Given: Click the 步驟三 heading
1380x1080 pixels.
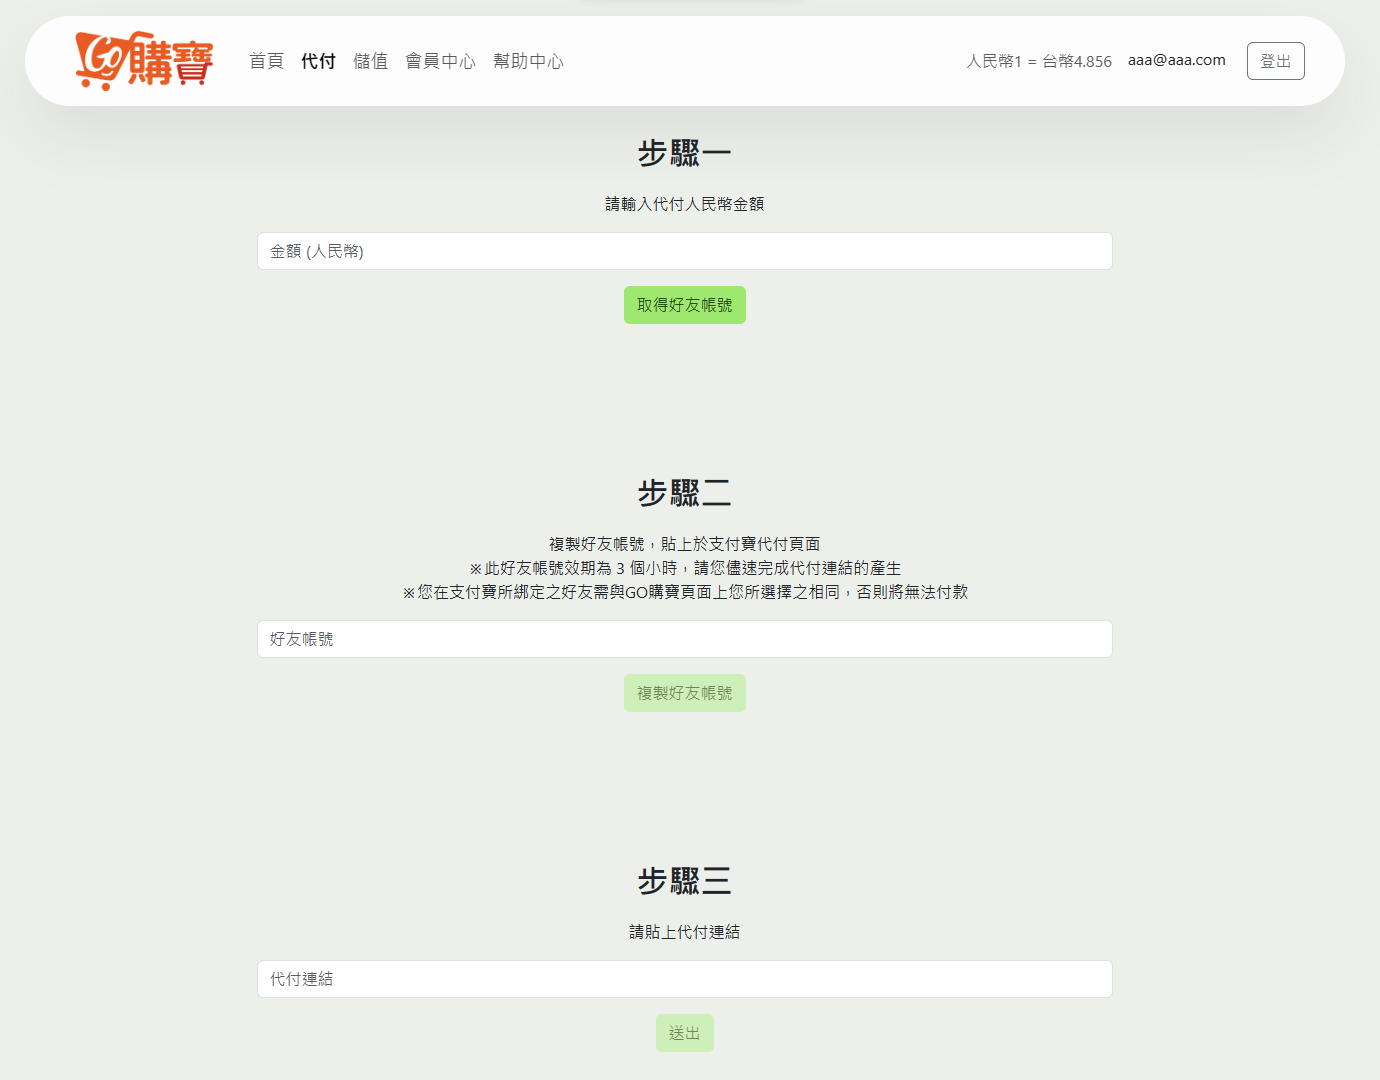Looking at the screenshot, I should [x=684, y=882].
